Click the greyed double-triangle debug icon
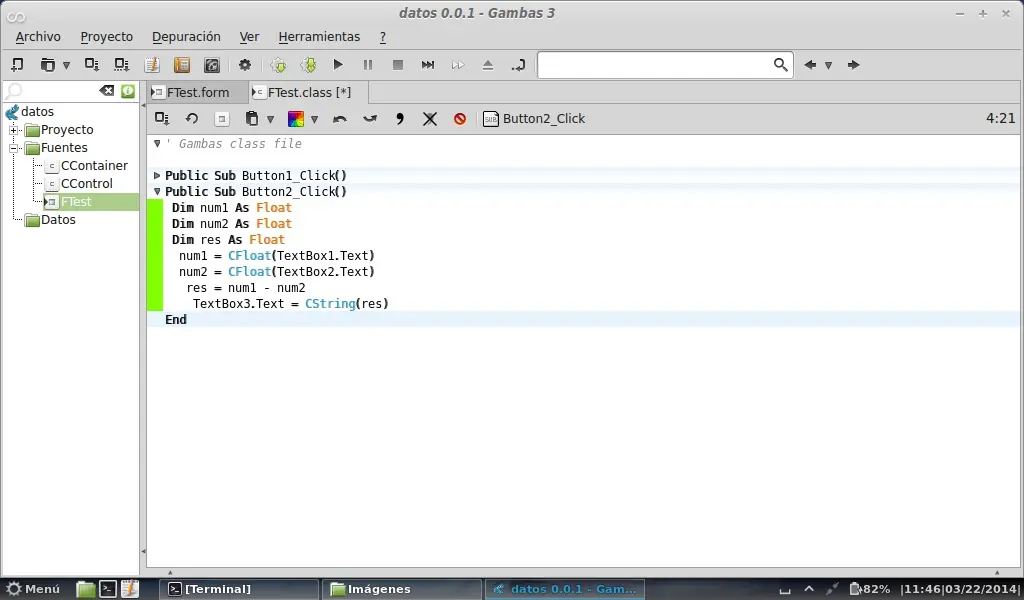This screenshot has height=600, width=1024. pyautogui.click(x=458, y=65)
